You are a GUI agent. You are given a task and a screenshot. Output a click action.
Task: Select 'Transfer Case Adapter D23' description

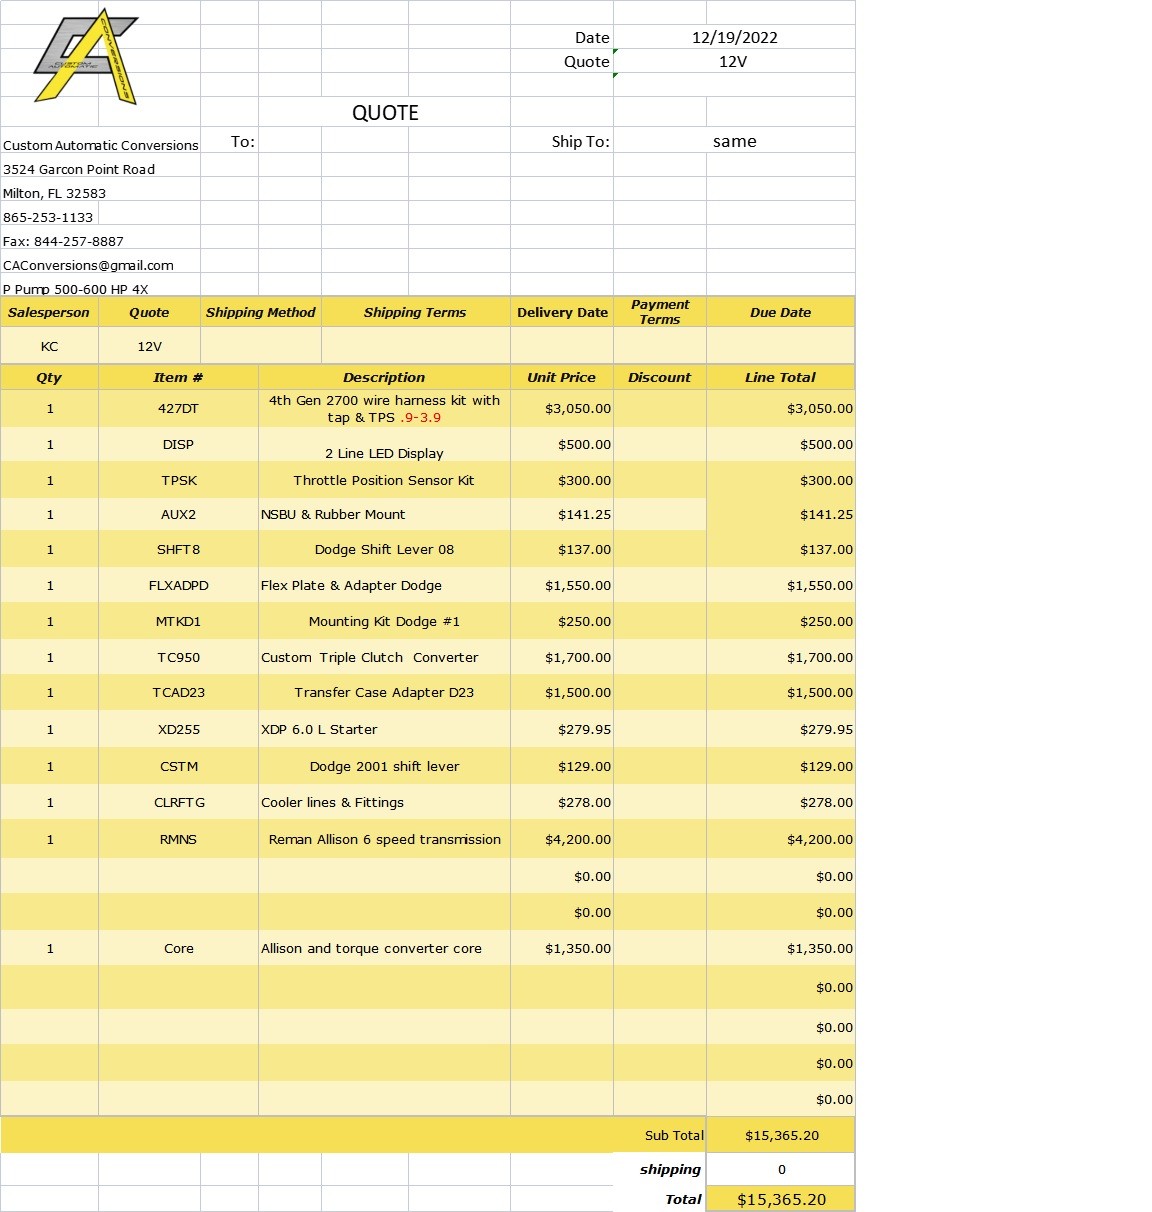tap(384, 692)
